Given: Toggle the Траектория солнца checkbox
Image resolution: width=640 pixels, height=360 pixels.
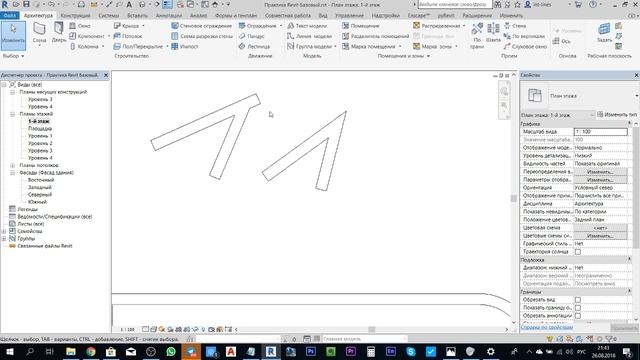Looking at the screenshot, I should [x=578, y=252].
